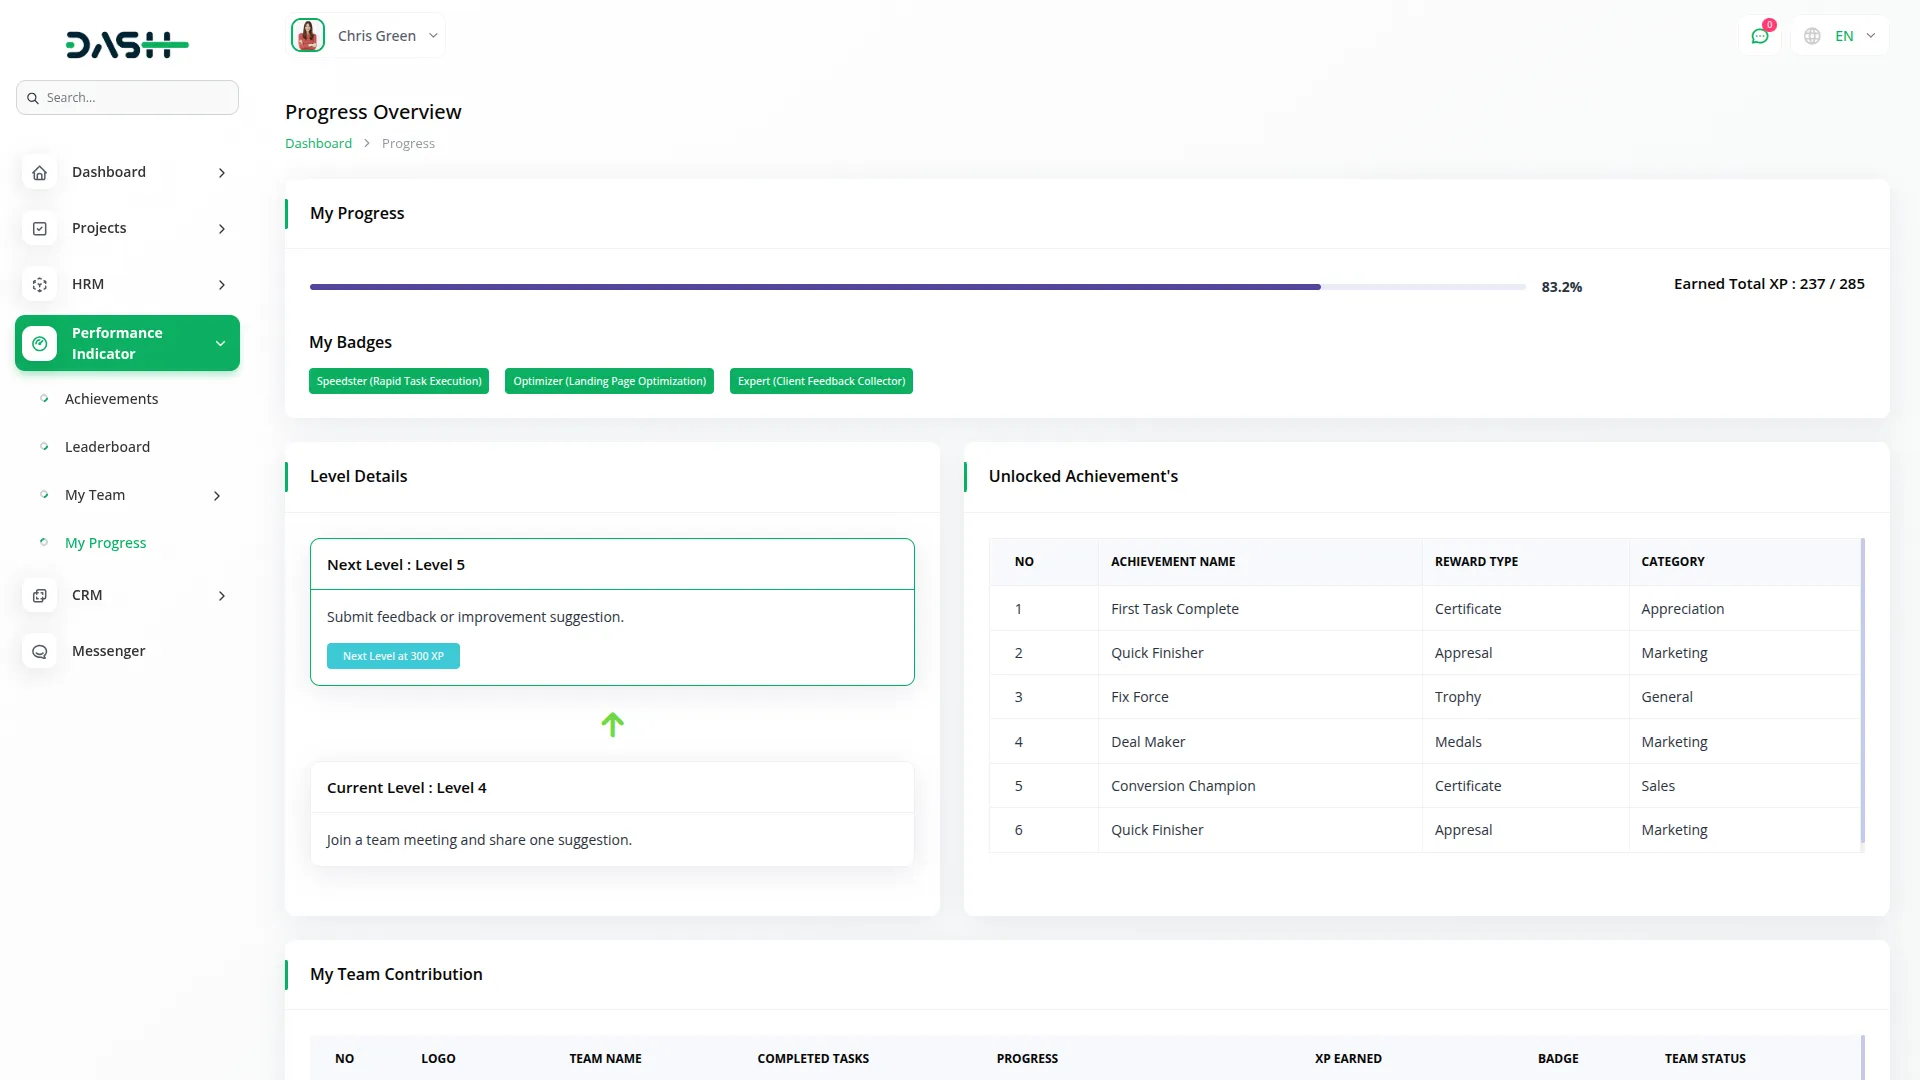Viewport: 1920px width, 1080px height.
Task: Click Chris Green's avatar picture
Action: click(308, 35)
